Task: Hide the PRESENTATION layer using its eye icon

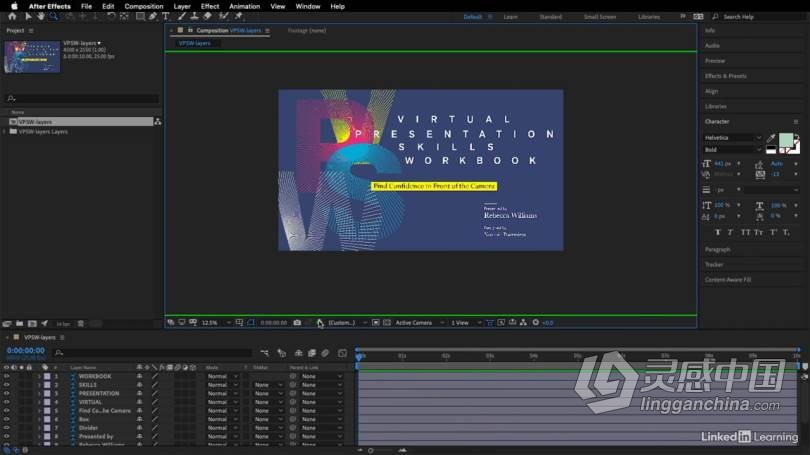Action: pyautogui.click(x=7, y=394)
